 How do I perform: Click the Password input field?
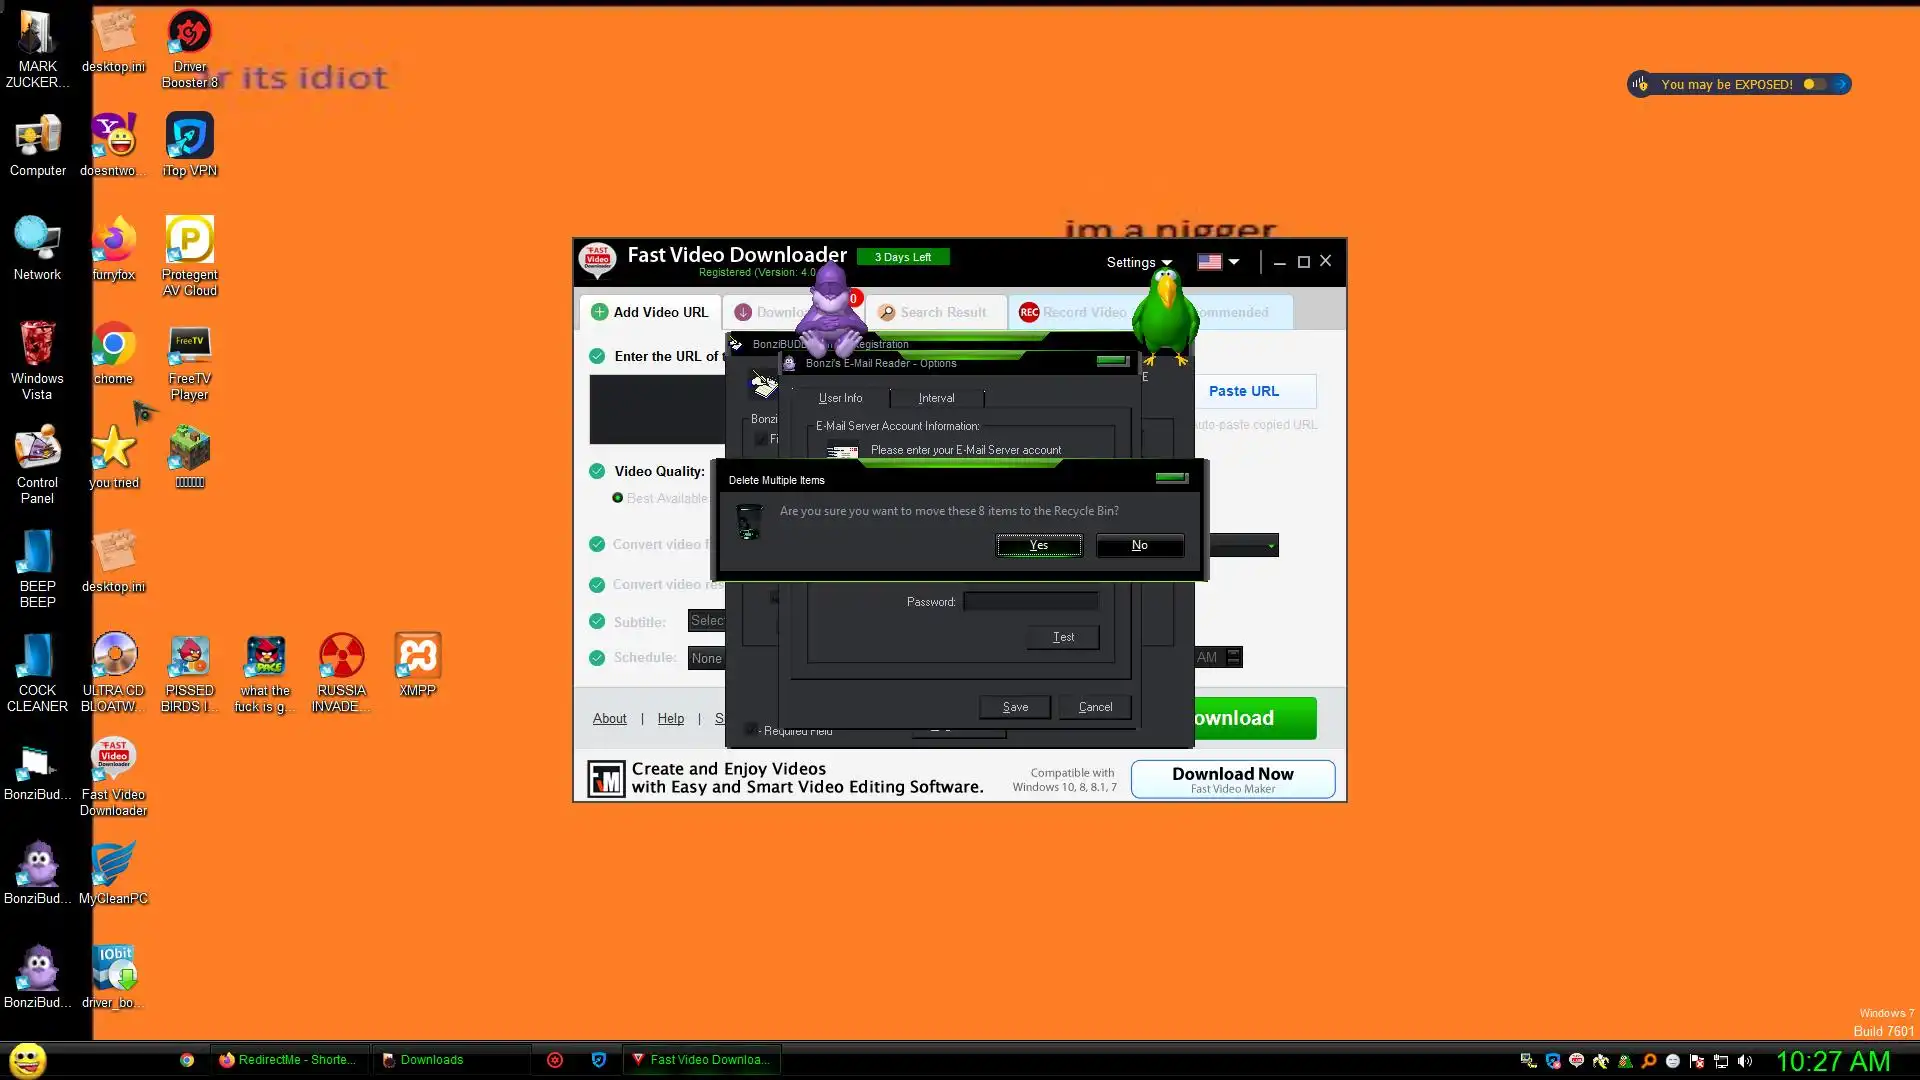tap(1030, 602)
